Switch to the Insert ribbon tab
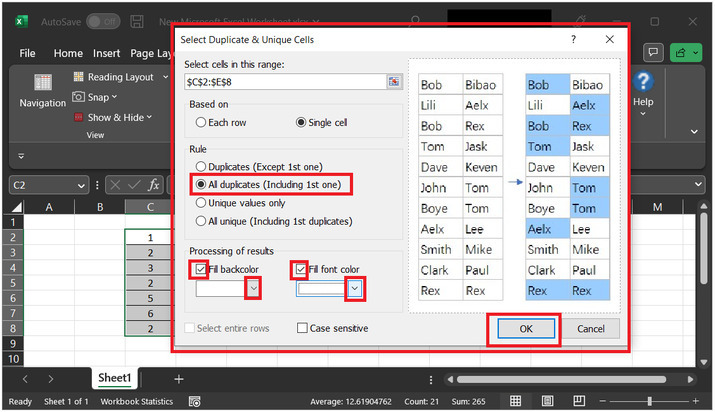The image size is (715, 412). 106,53
